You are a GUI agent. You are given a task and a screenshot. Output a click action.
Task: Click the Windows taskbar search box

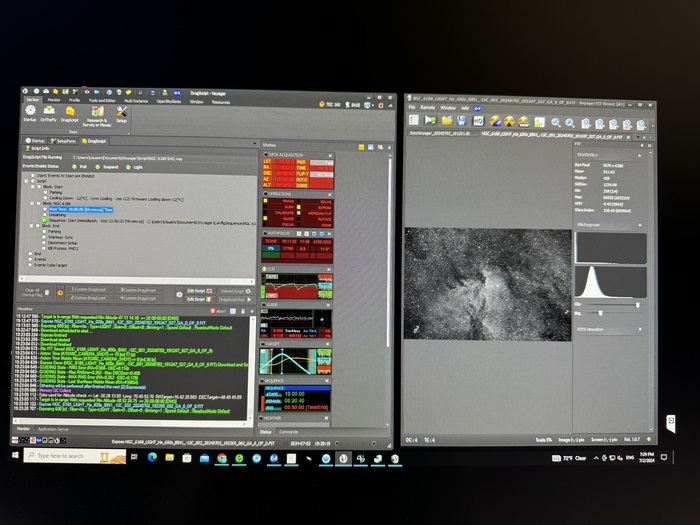click(70, 456)
